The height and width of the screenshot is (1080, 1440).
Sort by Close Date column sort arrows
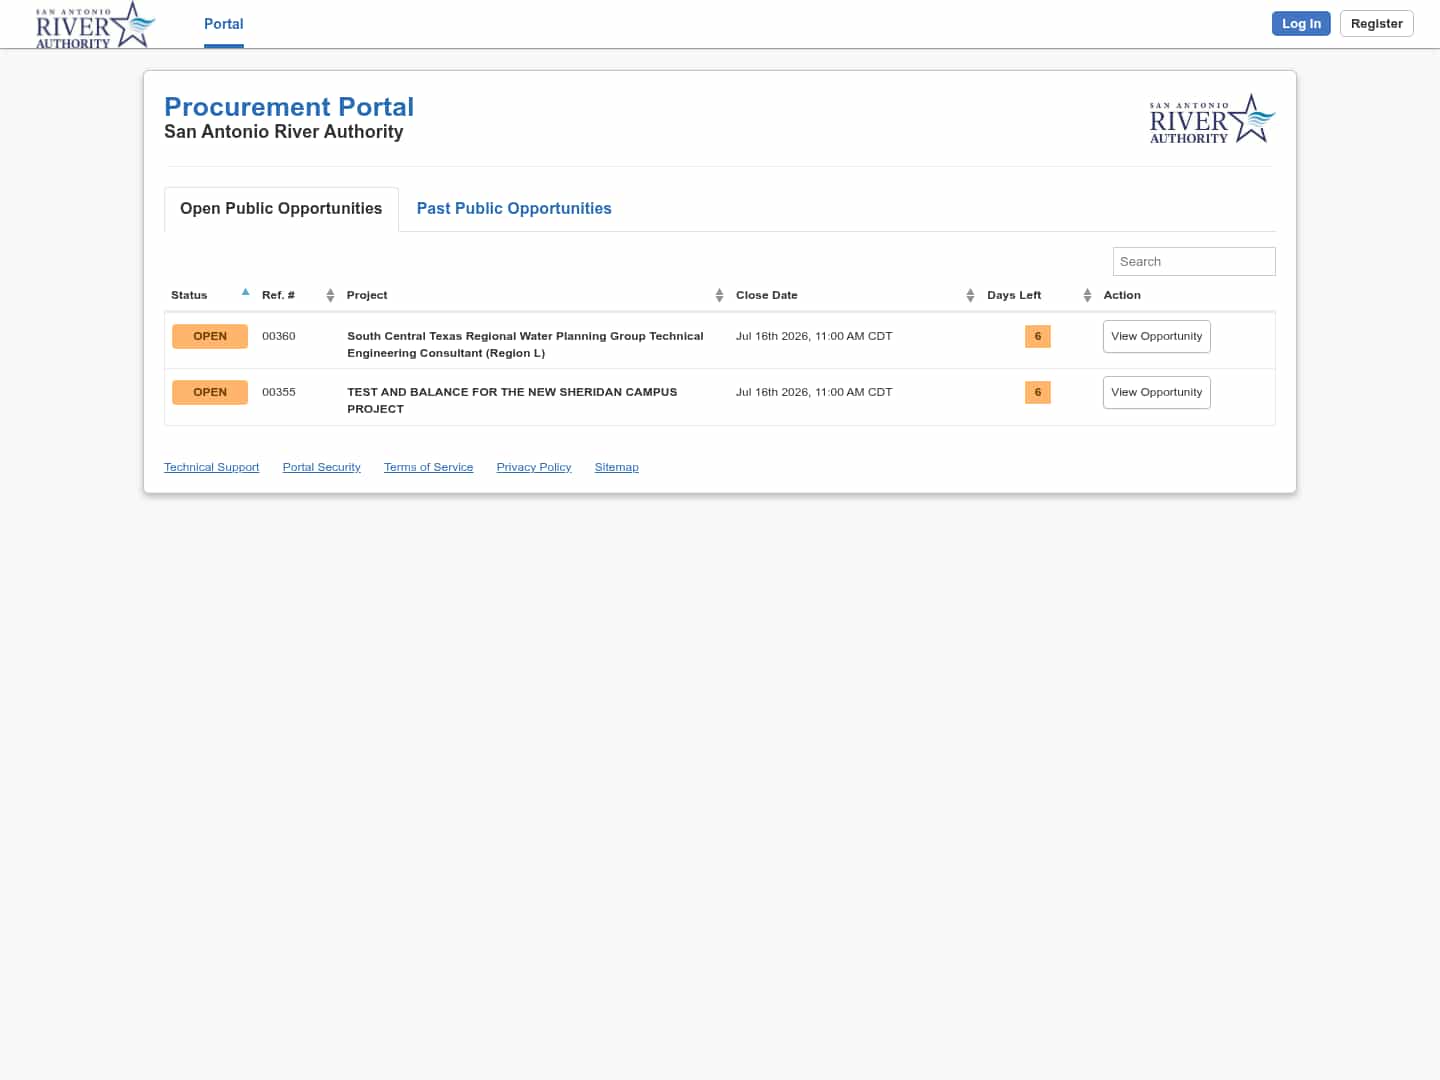970,295
